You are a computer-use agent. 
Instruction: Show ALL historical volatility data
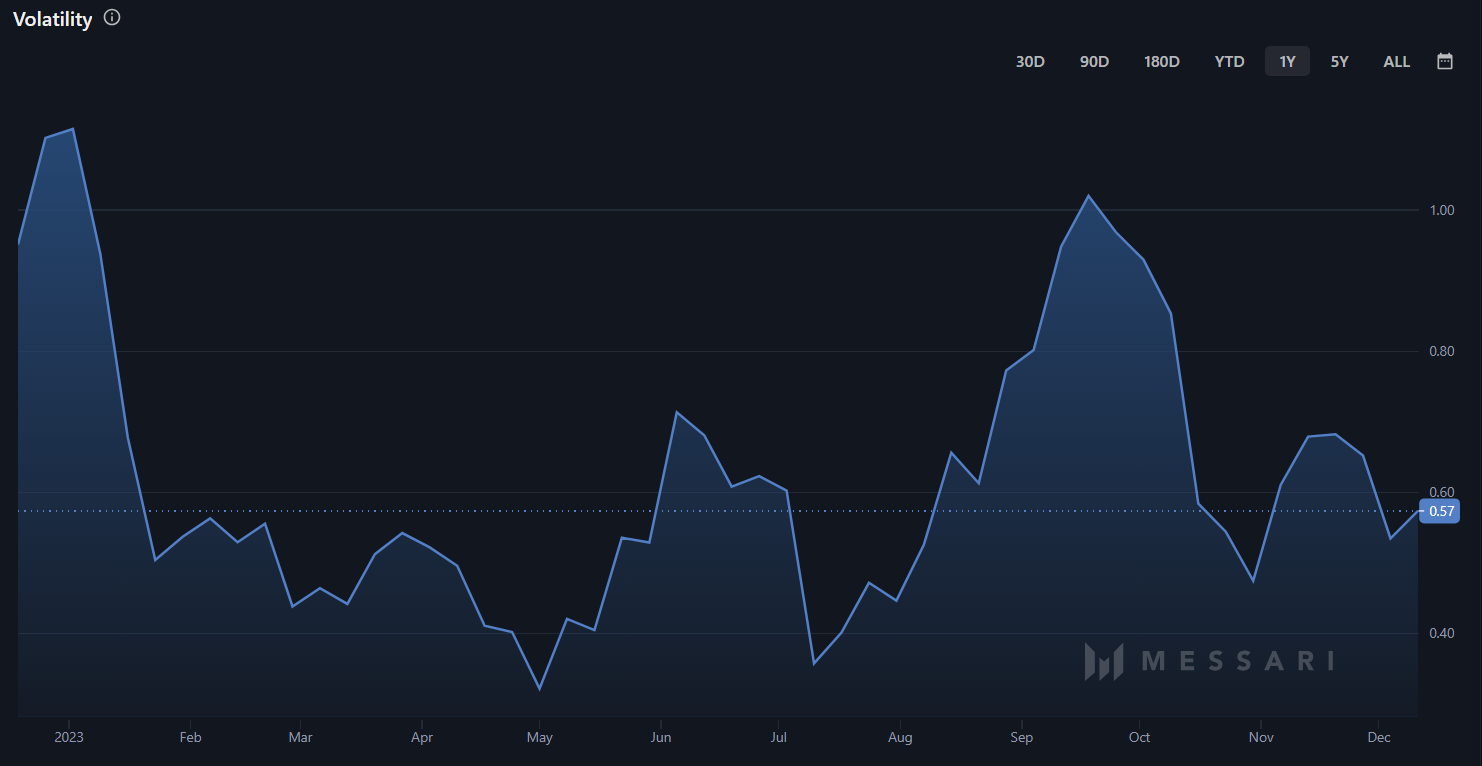pos(1396,61)
